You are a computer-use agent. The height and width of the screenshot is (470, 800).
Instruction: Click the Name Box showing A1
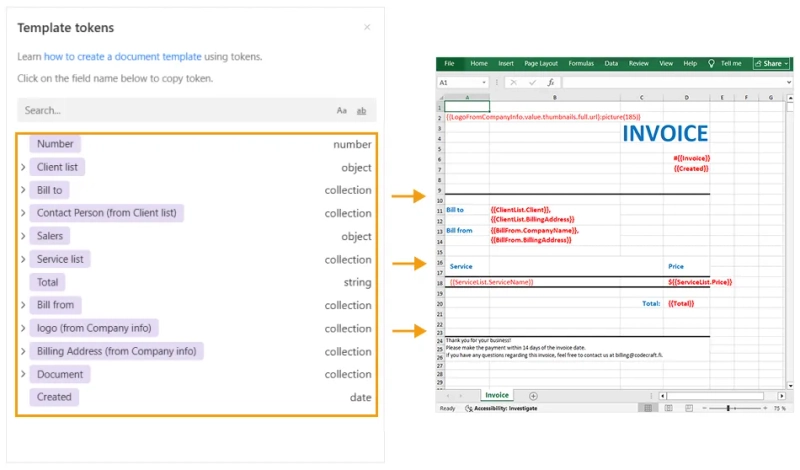click(459, 82)
